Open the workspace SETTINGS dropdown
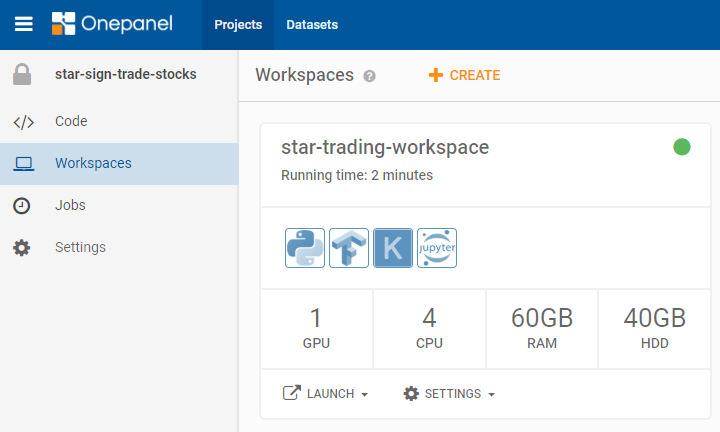720x432 pixels. (x=449, y=394)
